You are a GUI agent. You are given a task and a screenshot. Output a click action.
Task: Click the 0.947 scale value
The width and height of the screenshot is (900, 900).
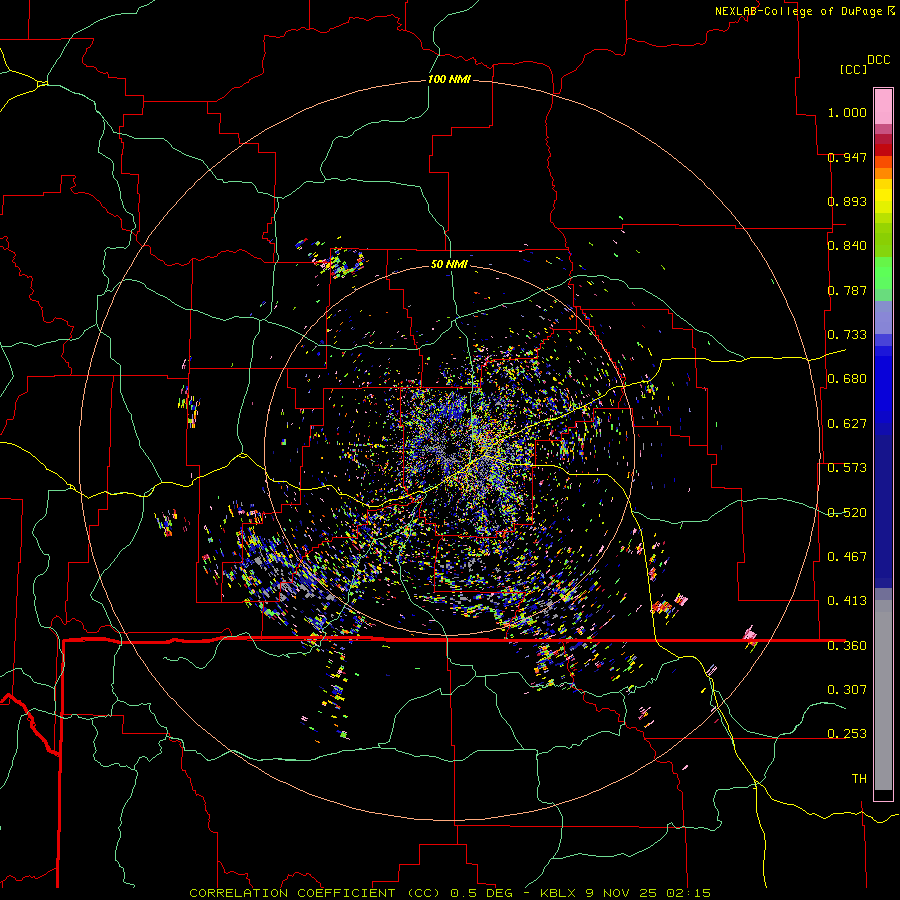point(847,157)
